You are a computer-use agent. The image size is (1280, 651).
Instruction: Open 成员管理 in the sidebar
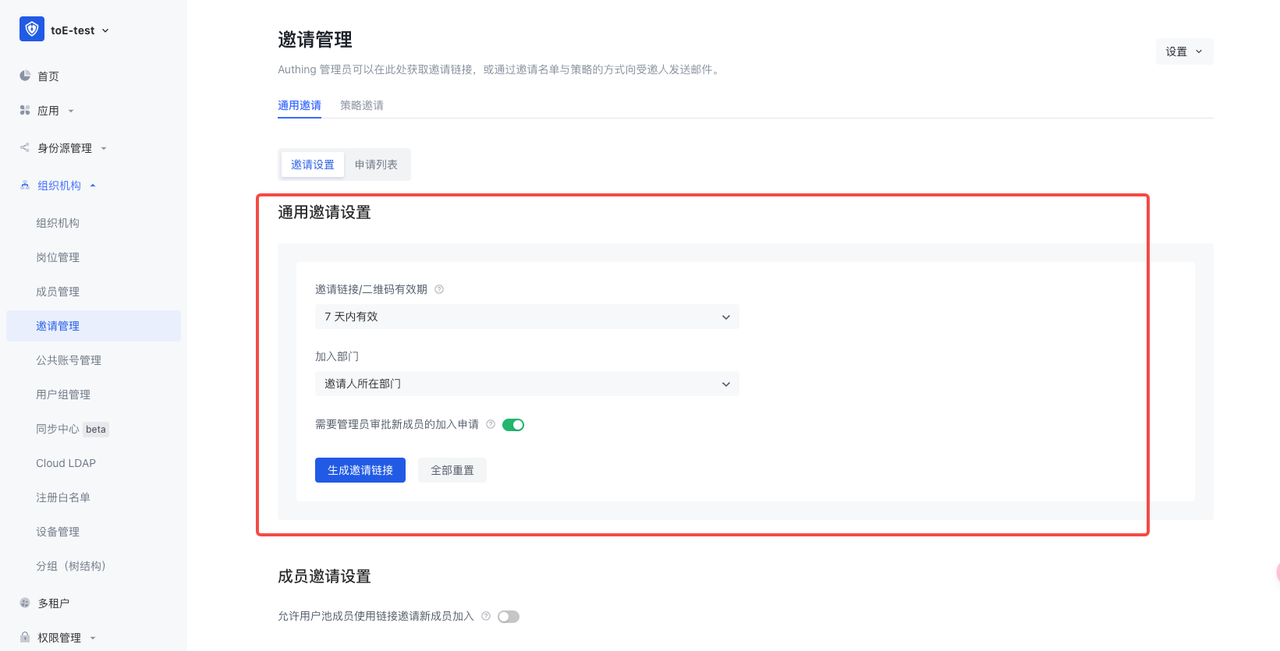pos(58,292)
